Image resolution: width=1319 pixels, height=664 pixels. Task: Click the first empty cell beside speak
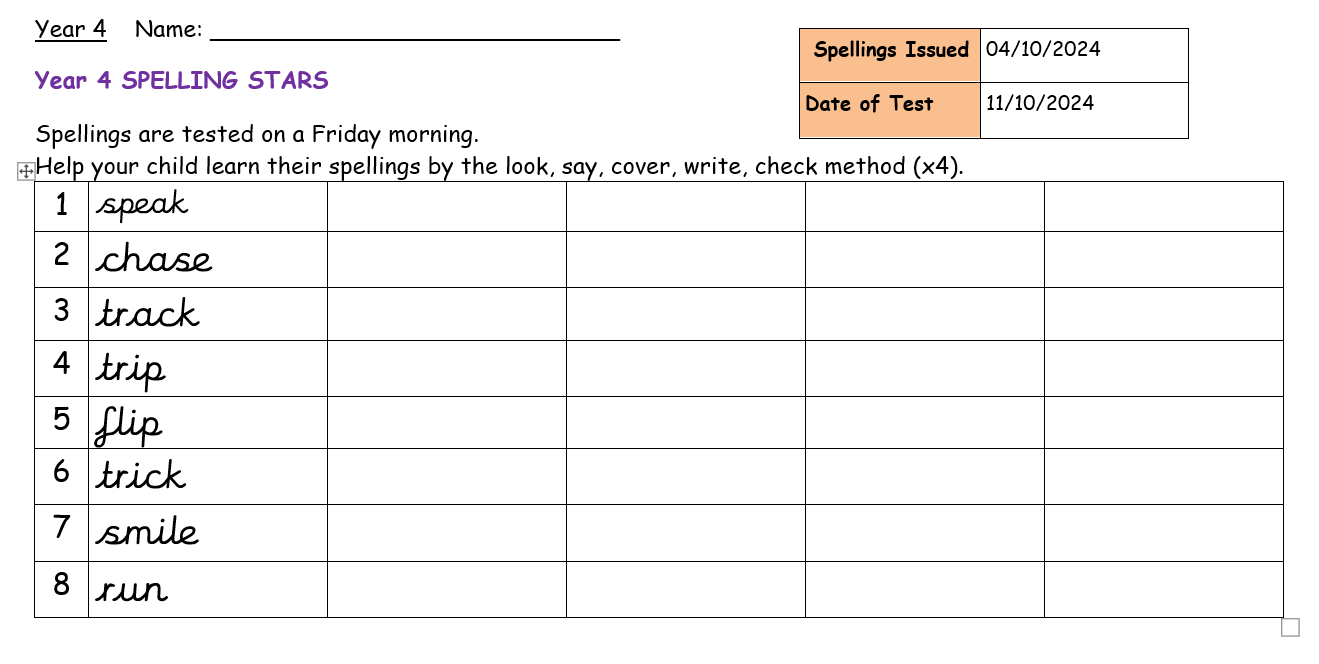[447, 206]
